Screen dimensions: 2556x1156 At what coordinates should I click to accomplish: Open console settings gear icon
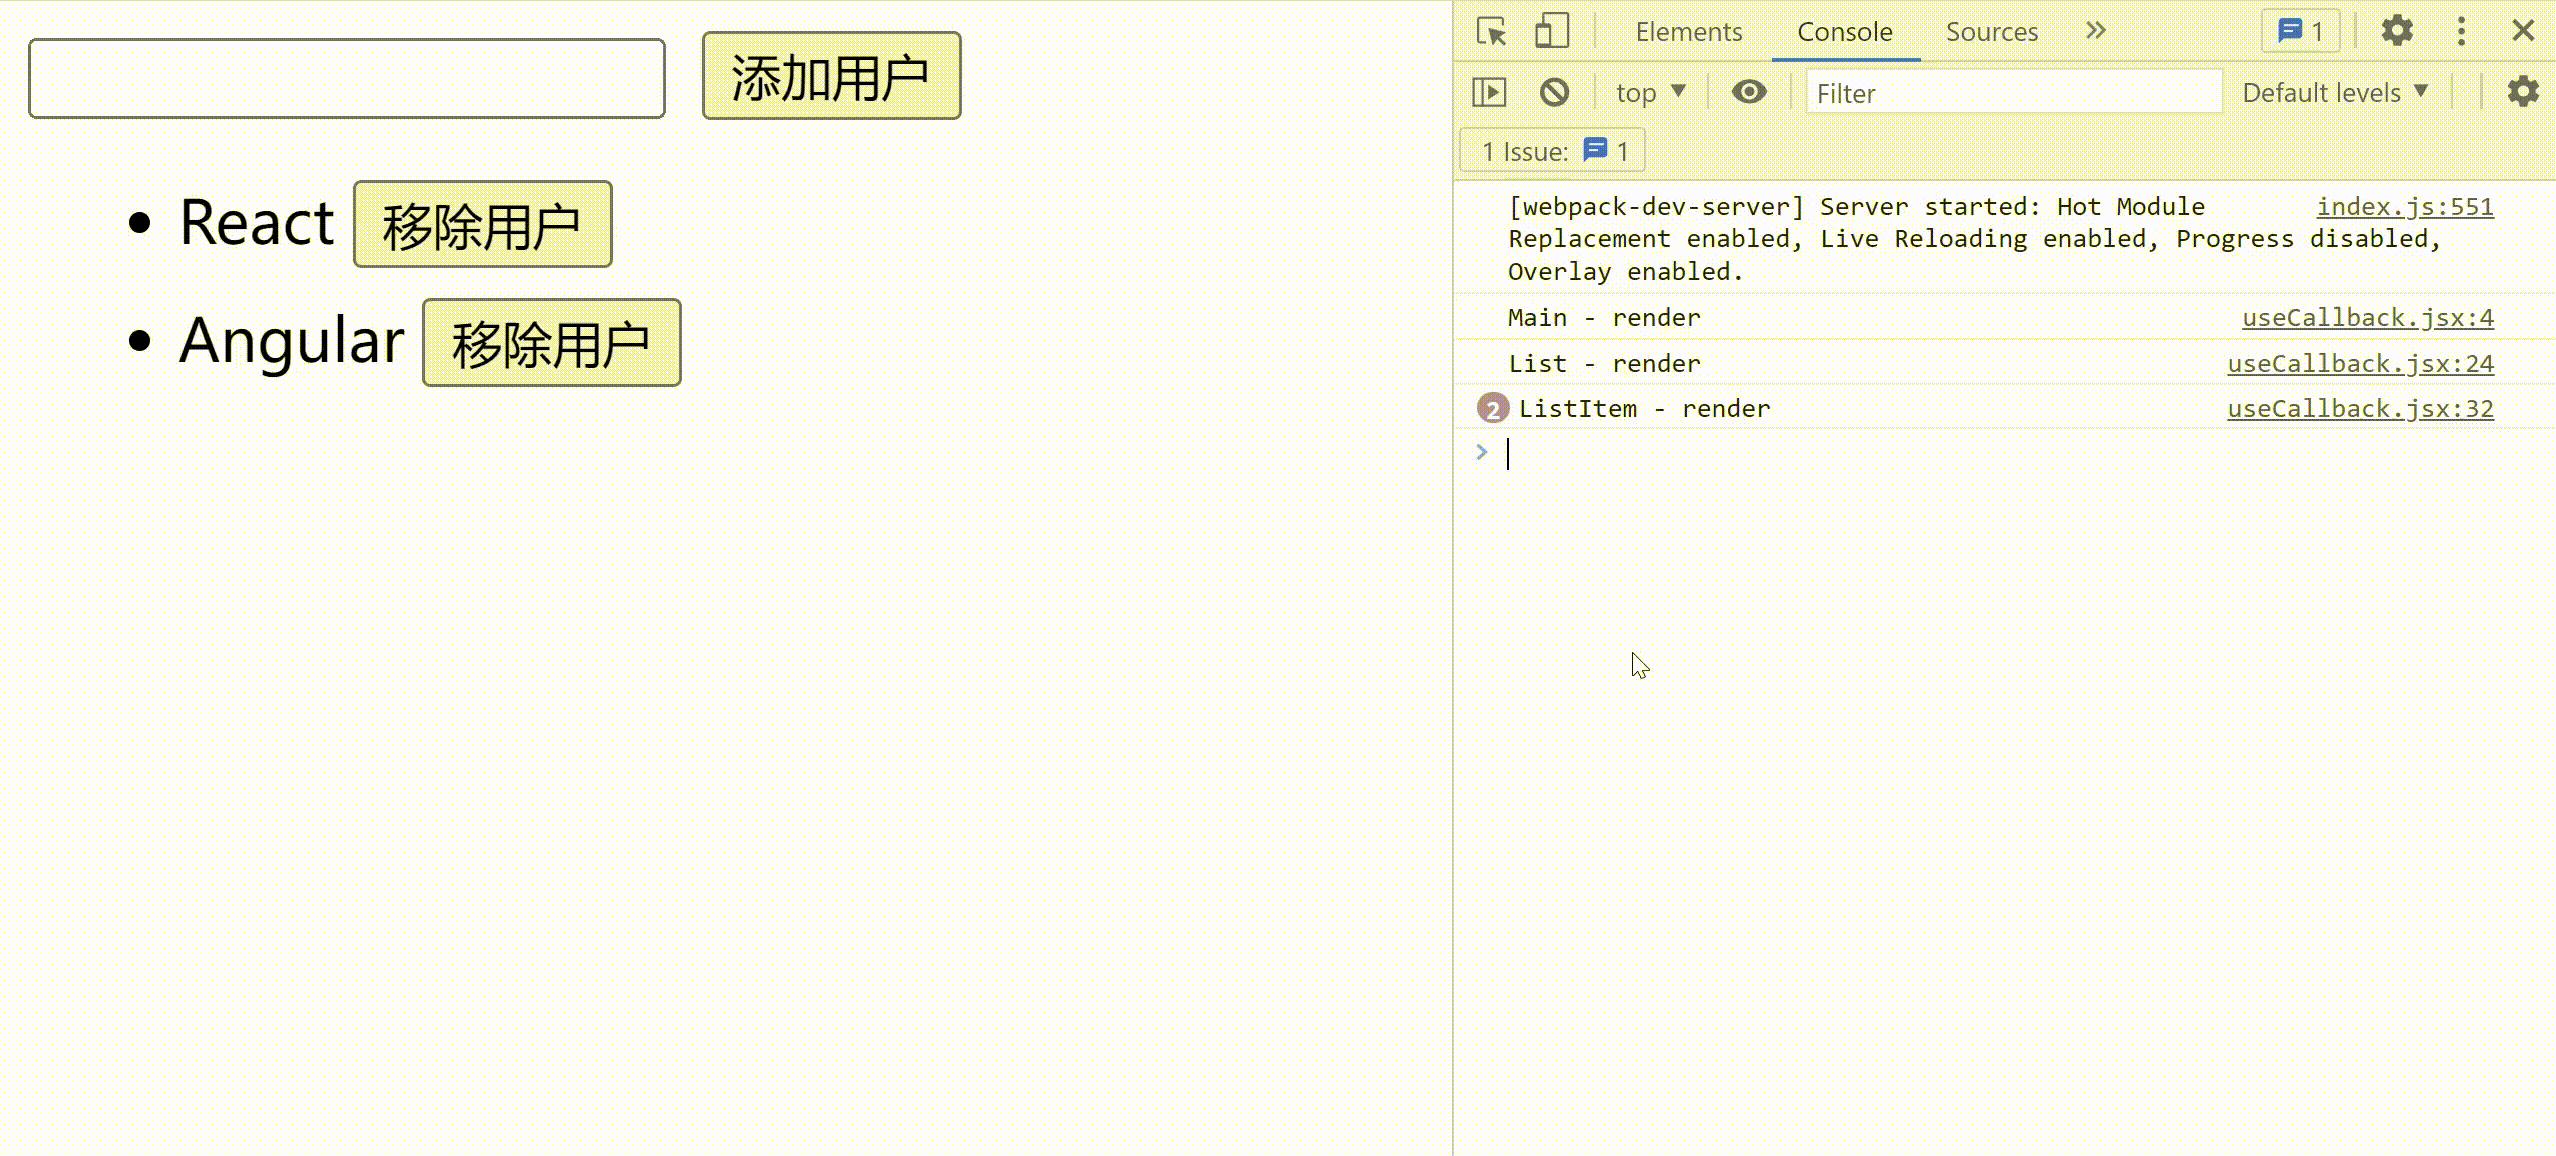coord(2523,92)
